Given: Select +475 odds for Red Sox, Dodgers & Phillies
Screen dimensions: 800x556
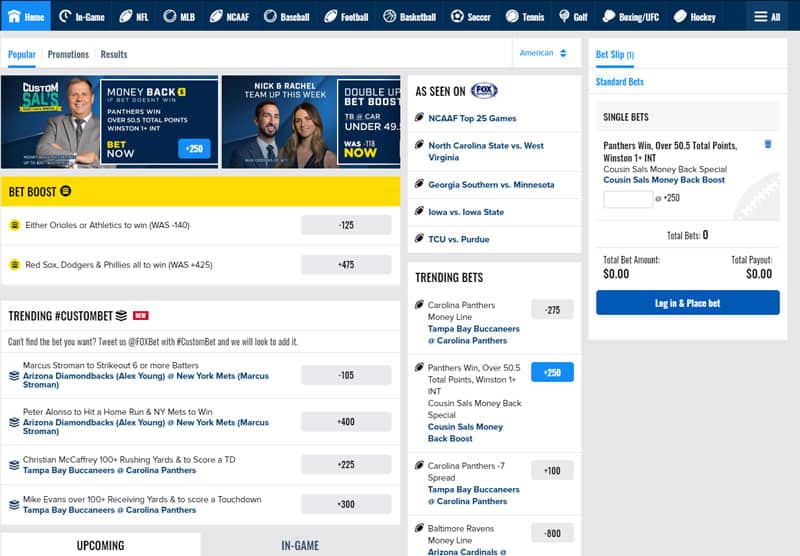Looking at the screenshot, I should tap(346, 265).
